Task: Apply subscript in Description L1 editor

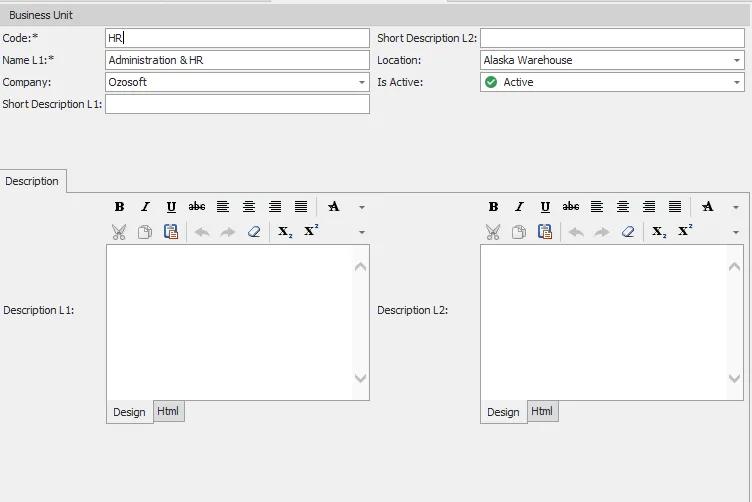Action: [x=285, y=232]
